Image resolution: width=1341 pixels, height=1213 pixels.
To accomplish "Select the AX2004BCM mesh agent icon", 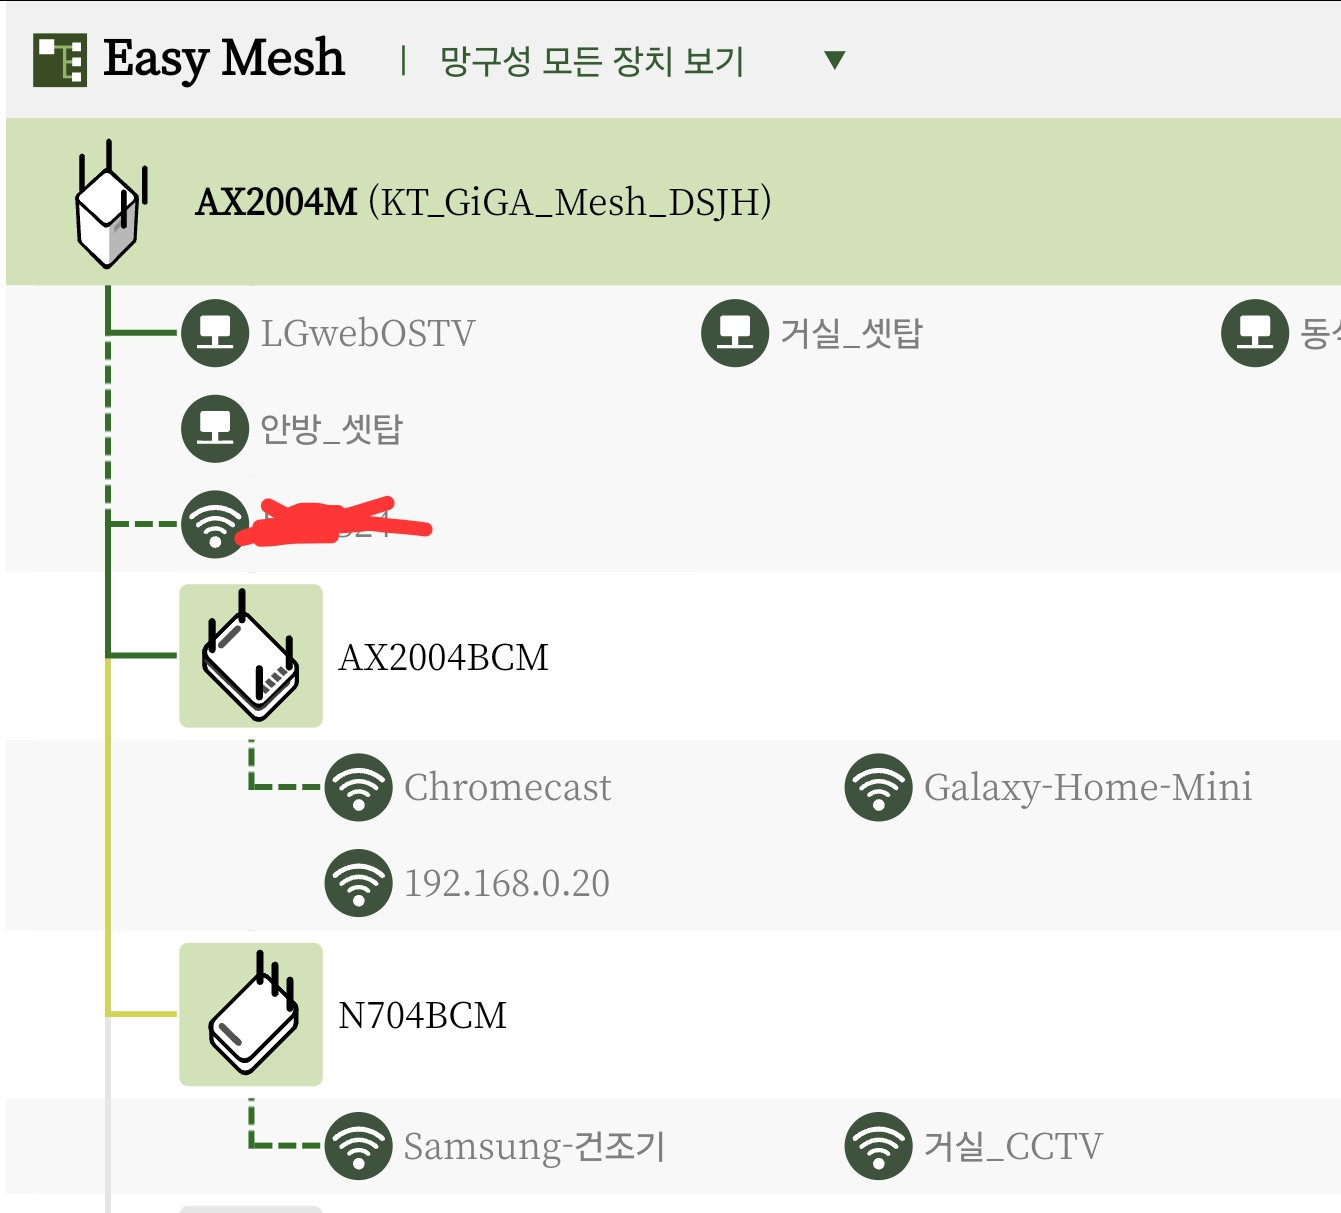I will tap(251, 655).
